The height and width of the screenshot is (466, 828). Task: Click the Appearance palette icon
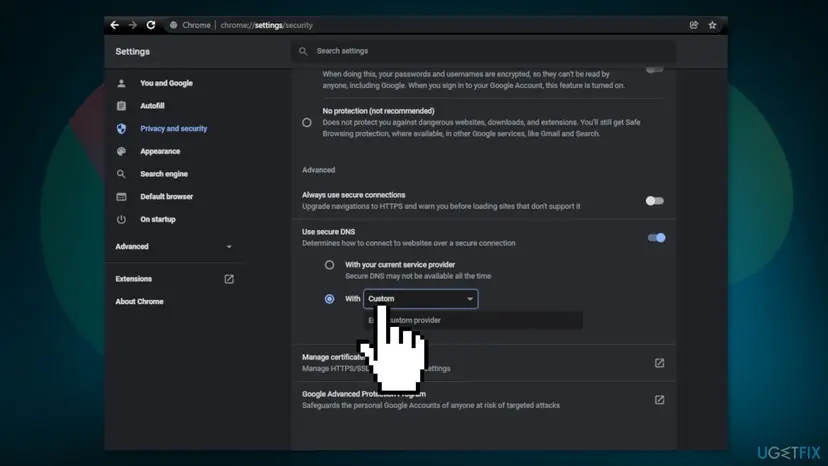point(121,151)
